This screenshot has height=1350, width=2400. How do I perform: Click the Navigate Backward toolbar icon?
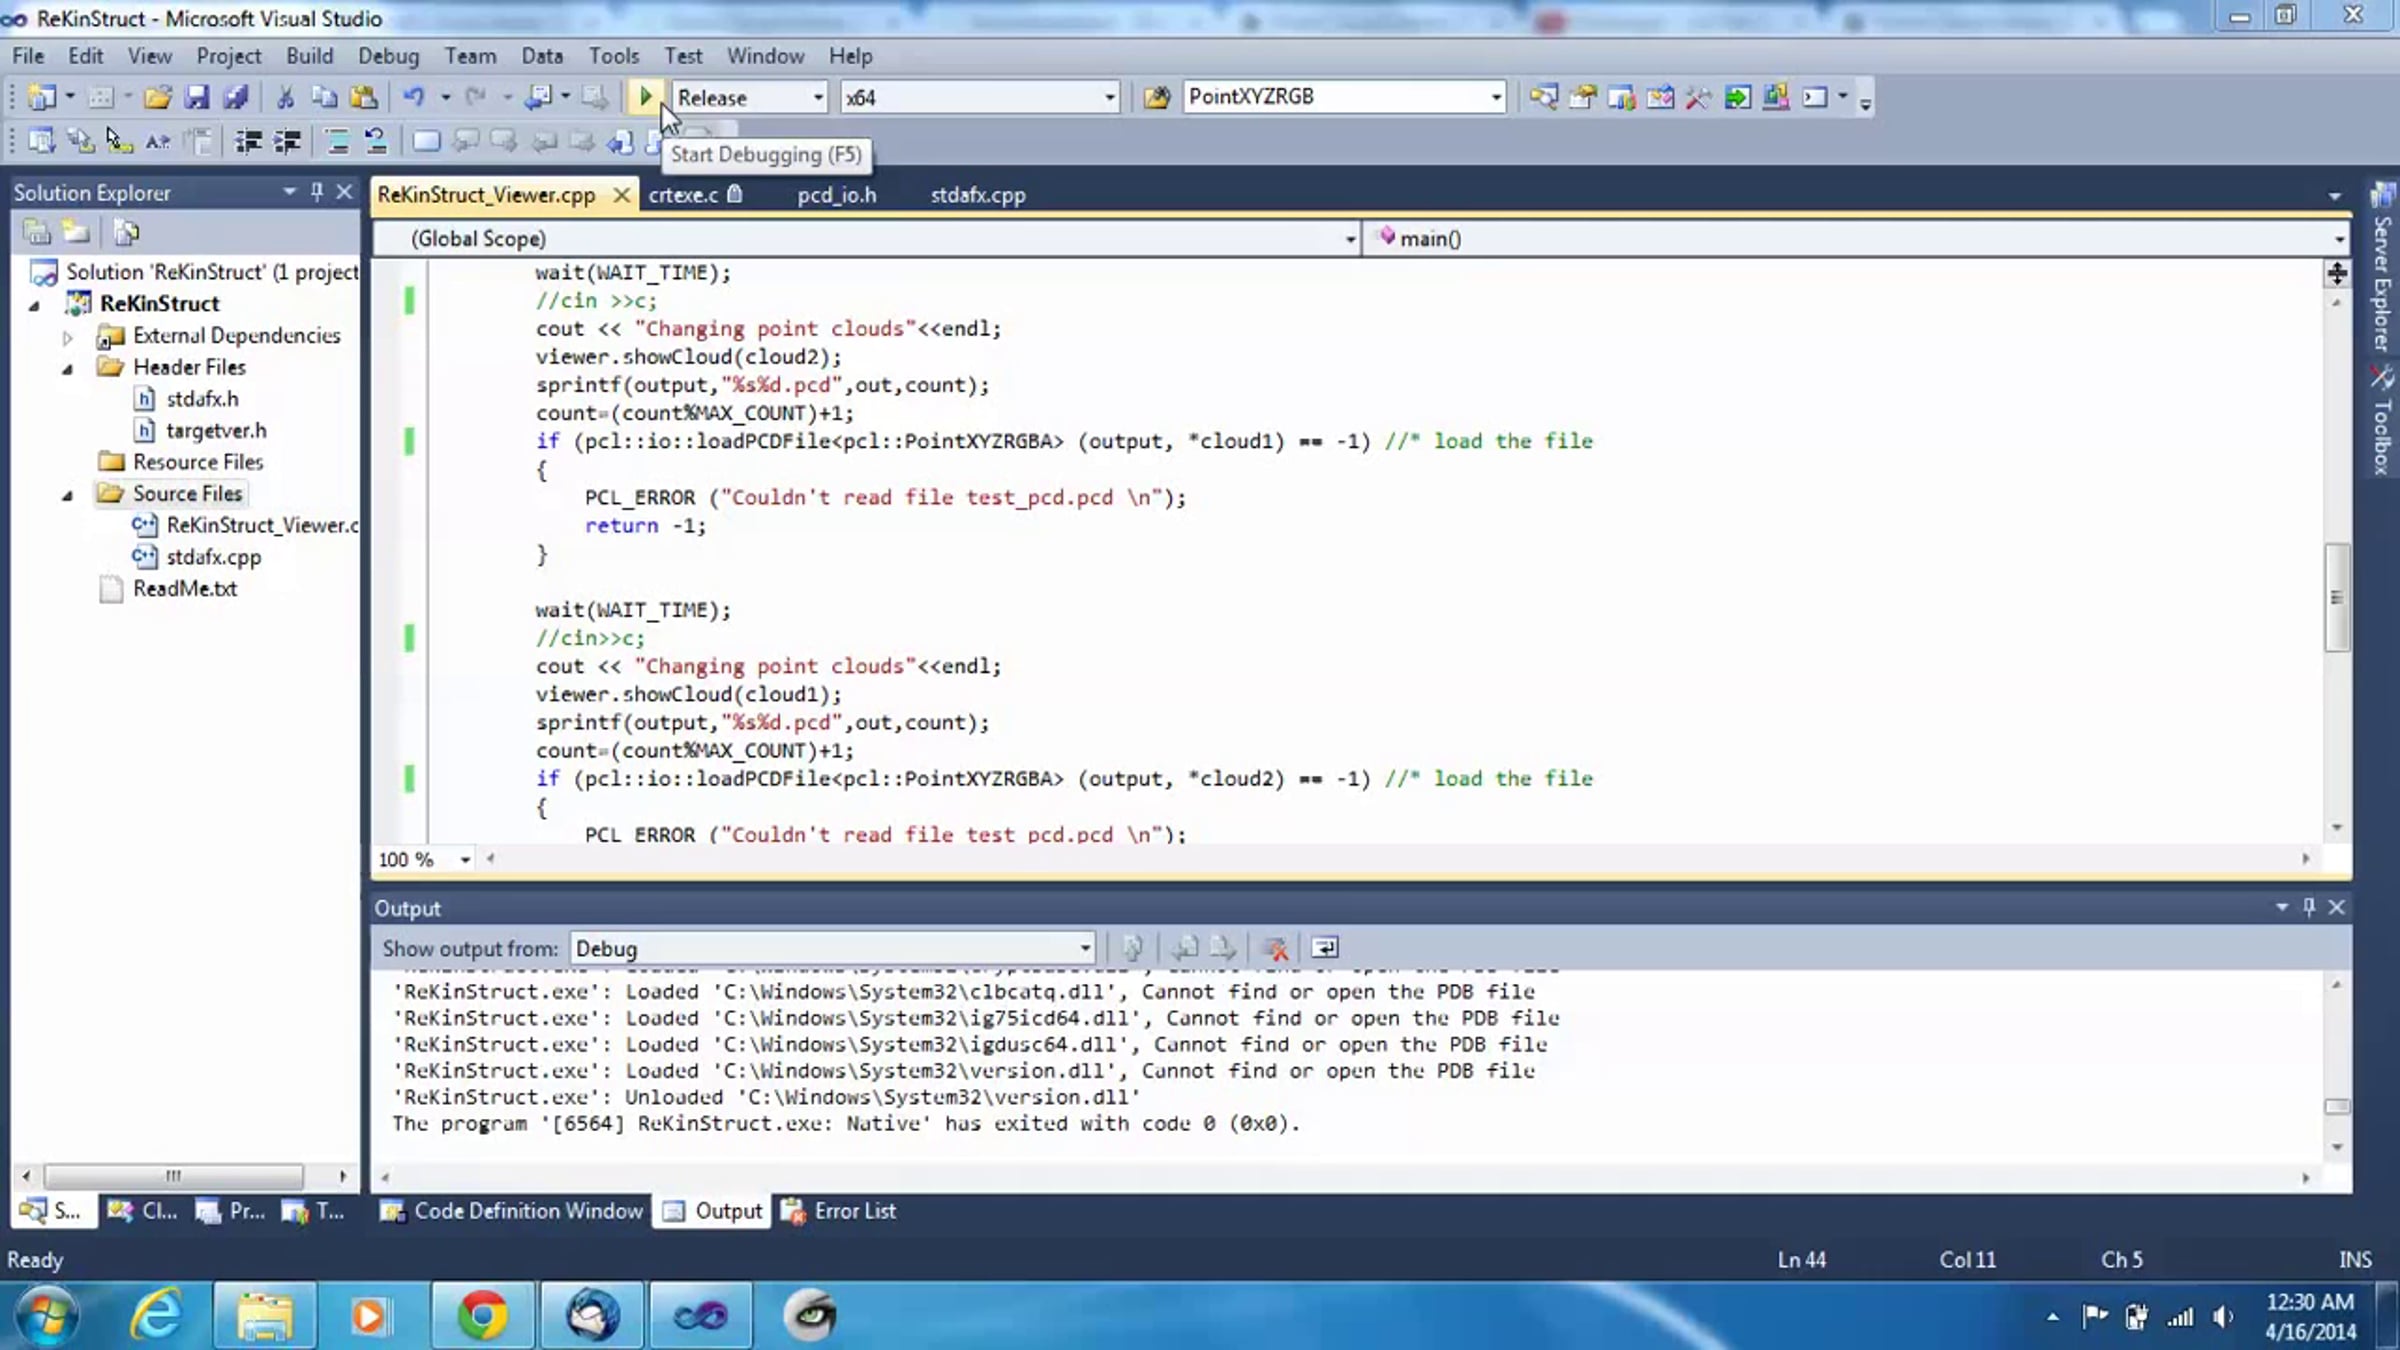pos(539,97)
